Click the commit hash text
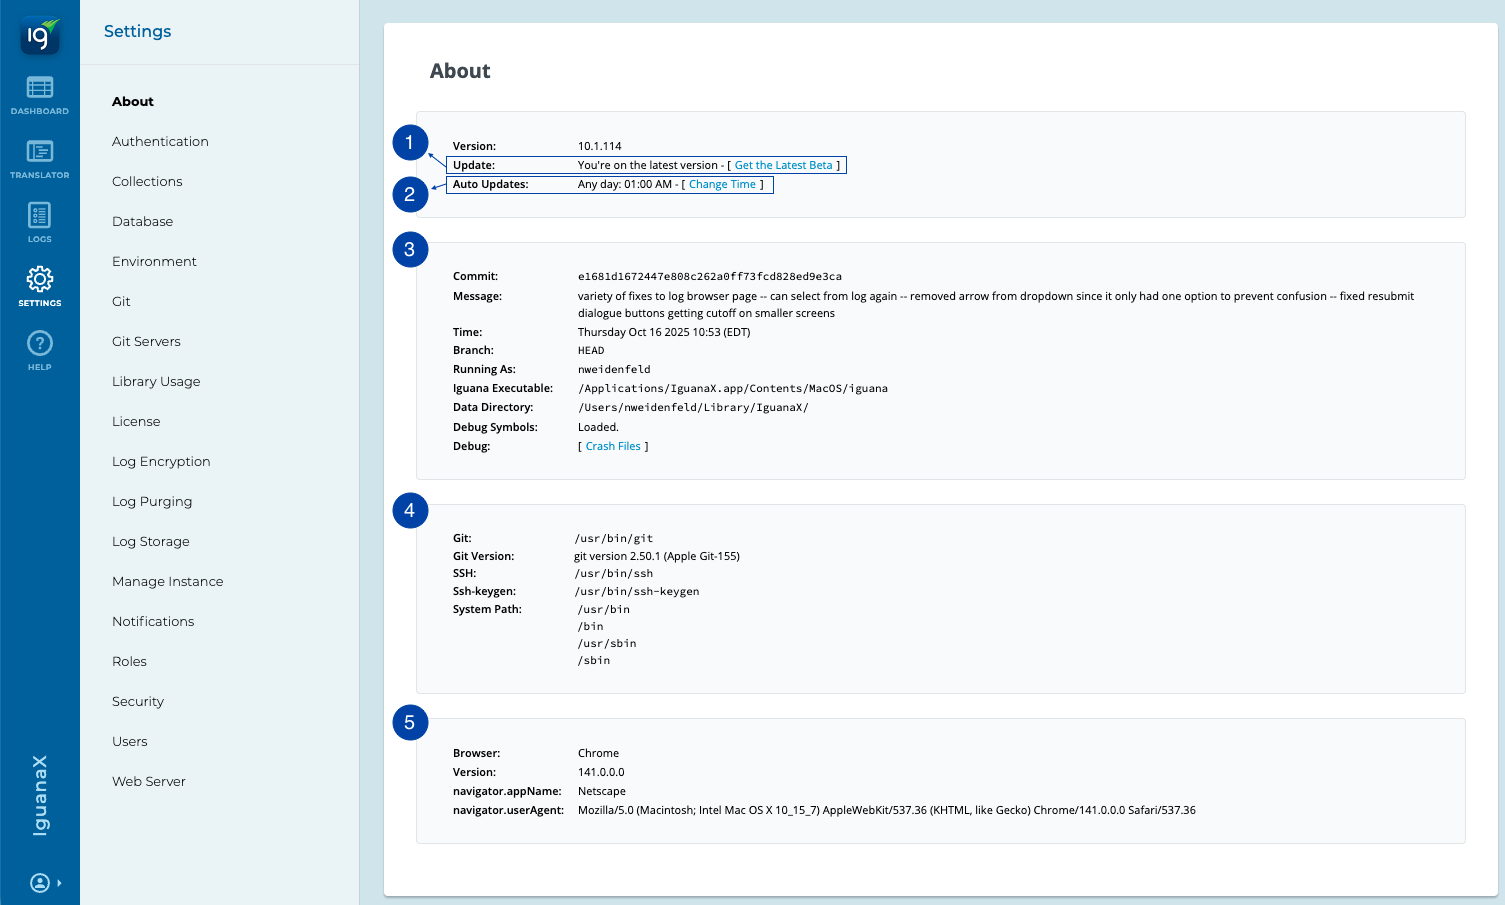This screenshot has width=1505, height=905. (x=709, y=276)
